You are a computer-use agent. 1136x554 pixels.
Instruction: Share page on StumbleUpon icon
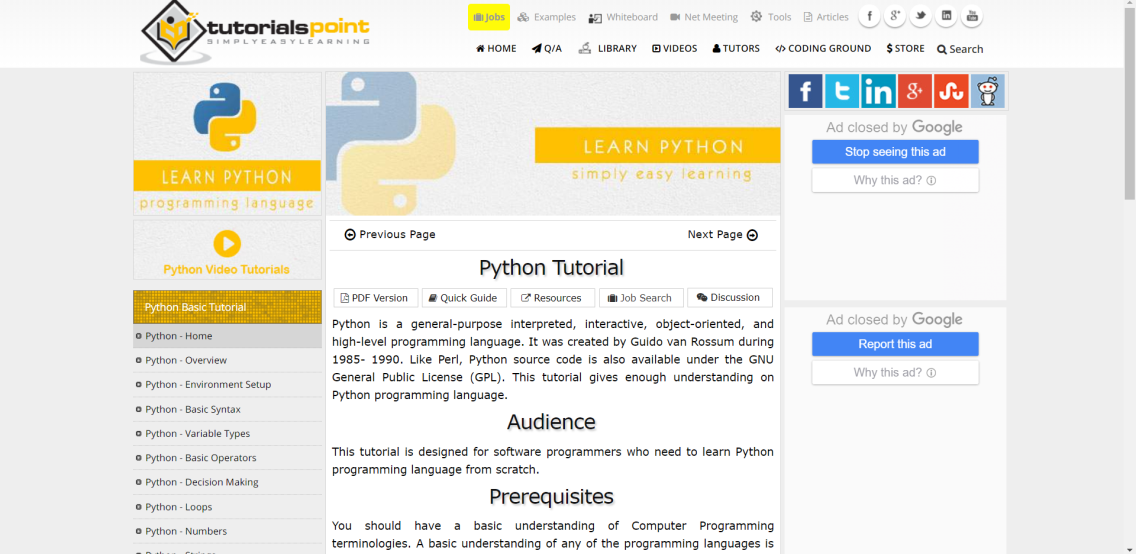click(951, 91)
